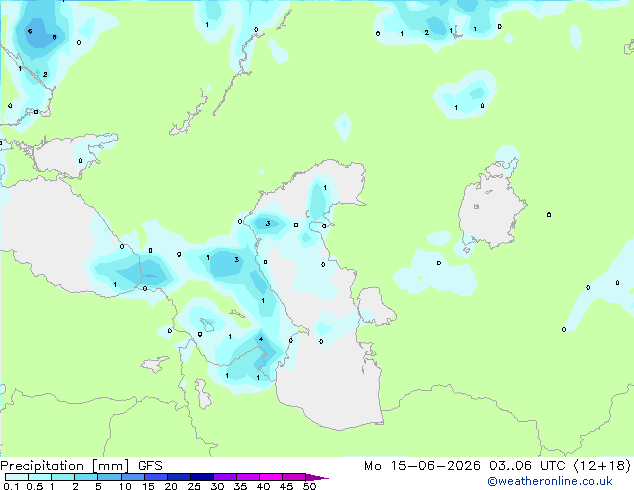Pick the 15 to 20 mm legend swatch
This screenshot has width=634, height=490.
click(155, 477)
